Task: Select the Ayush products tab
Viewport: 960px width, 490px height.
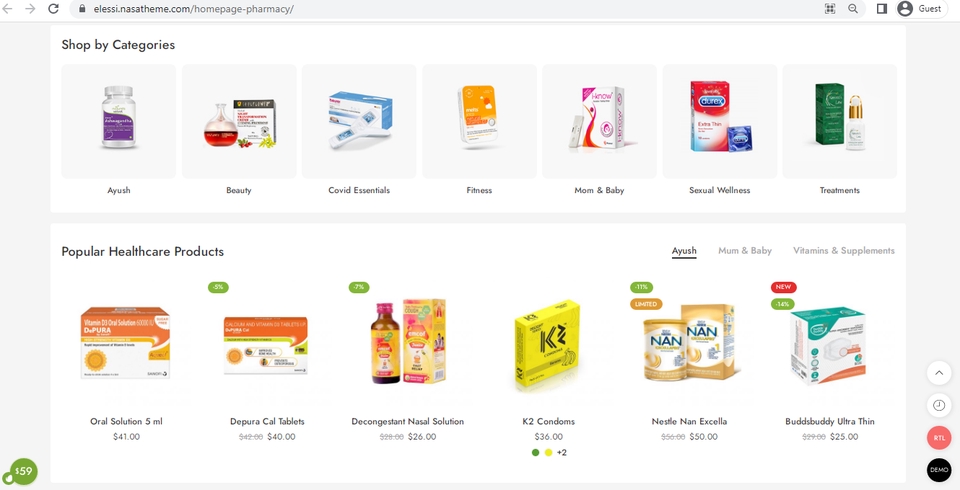Action: point(684,251)
